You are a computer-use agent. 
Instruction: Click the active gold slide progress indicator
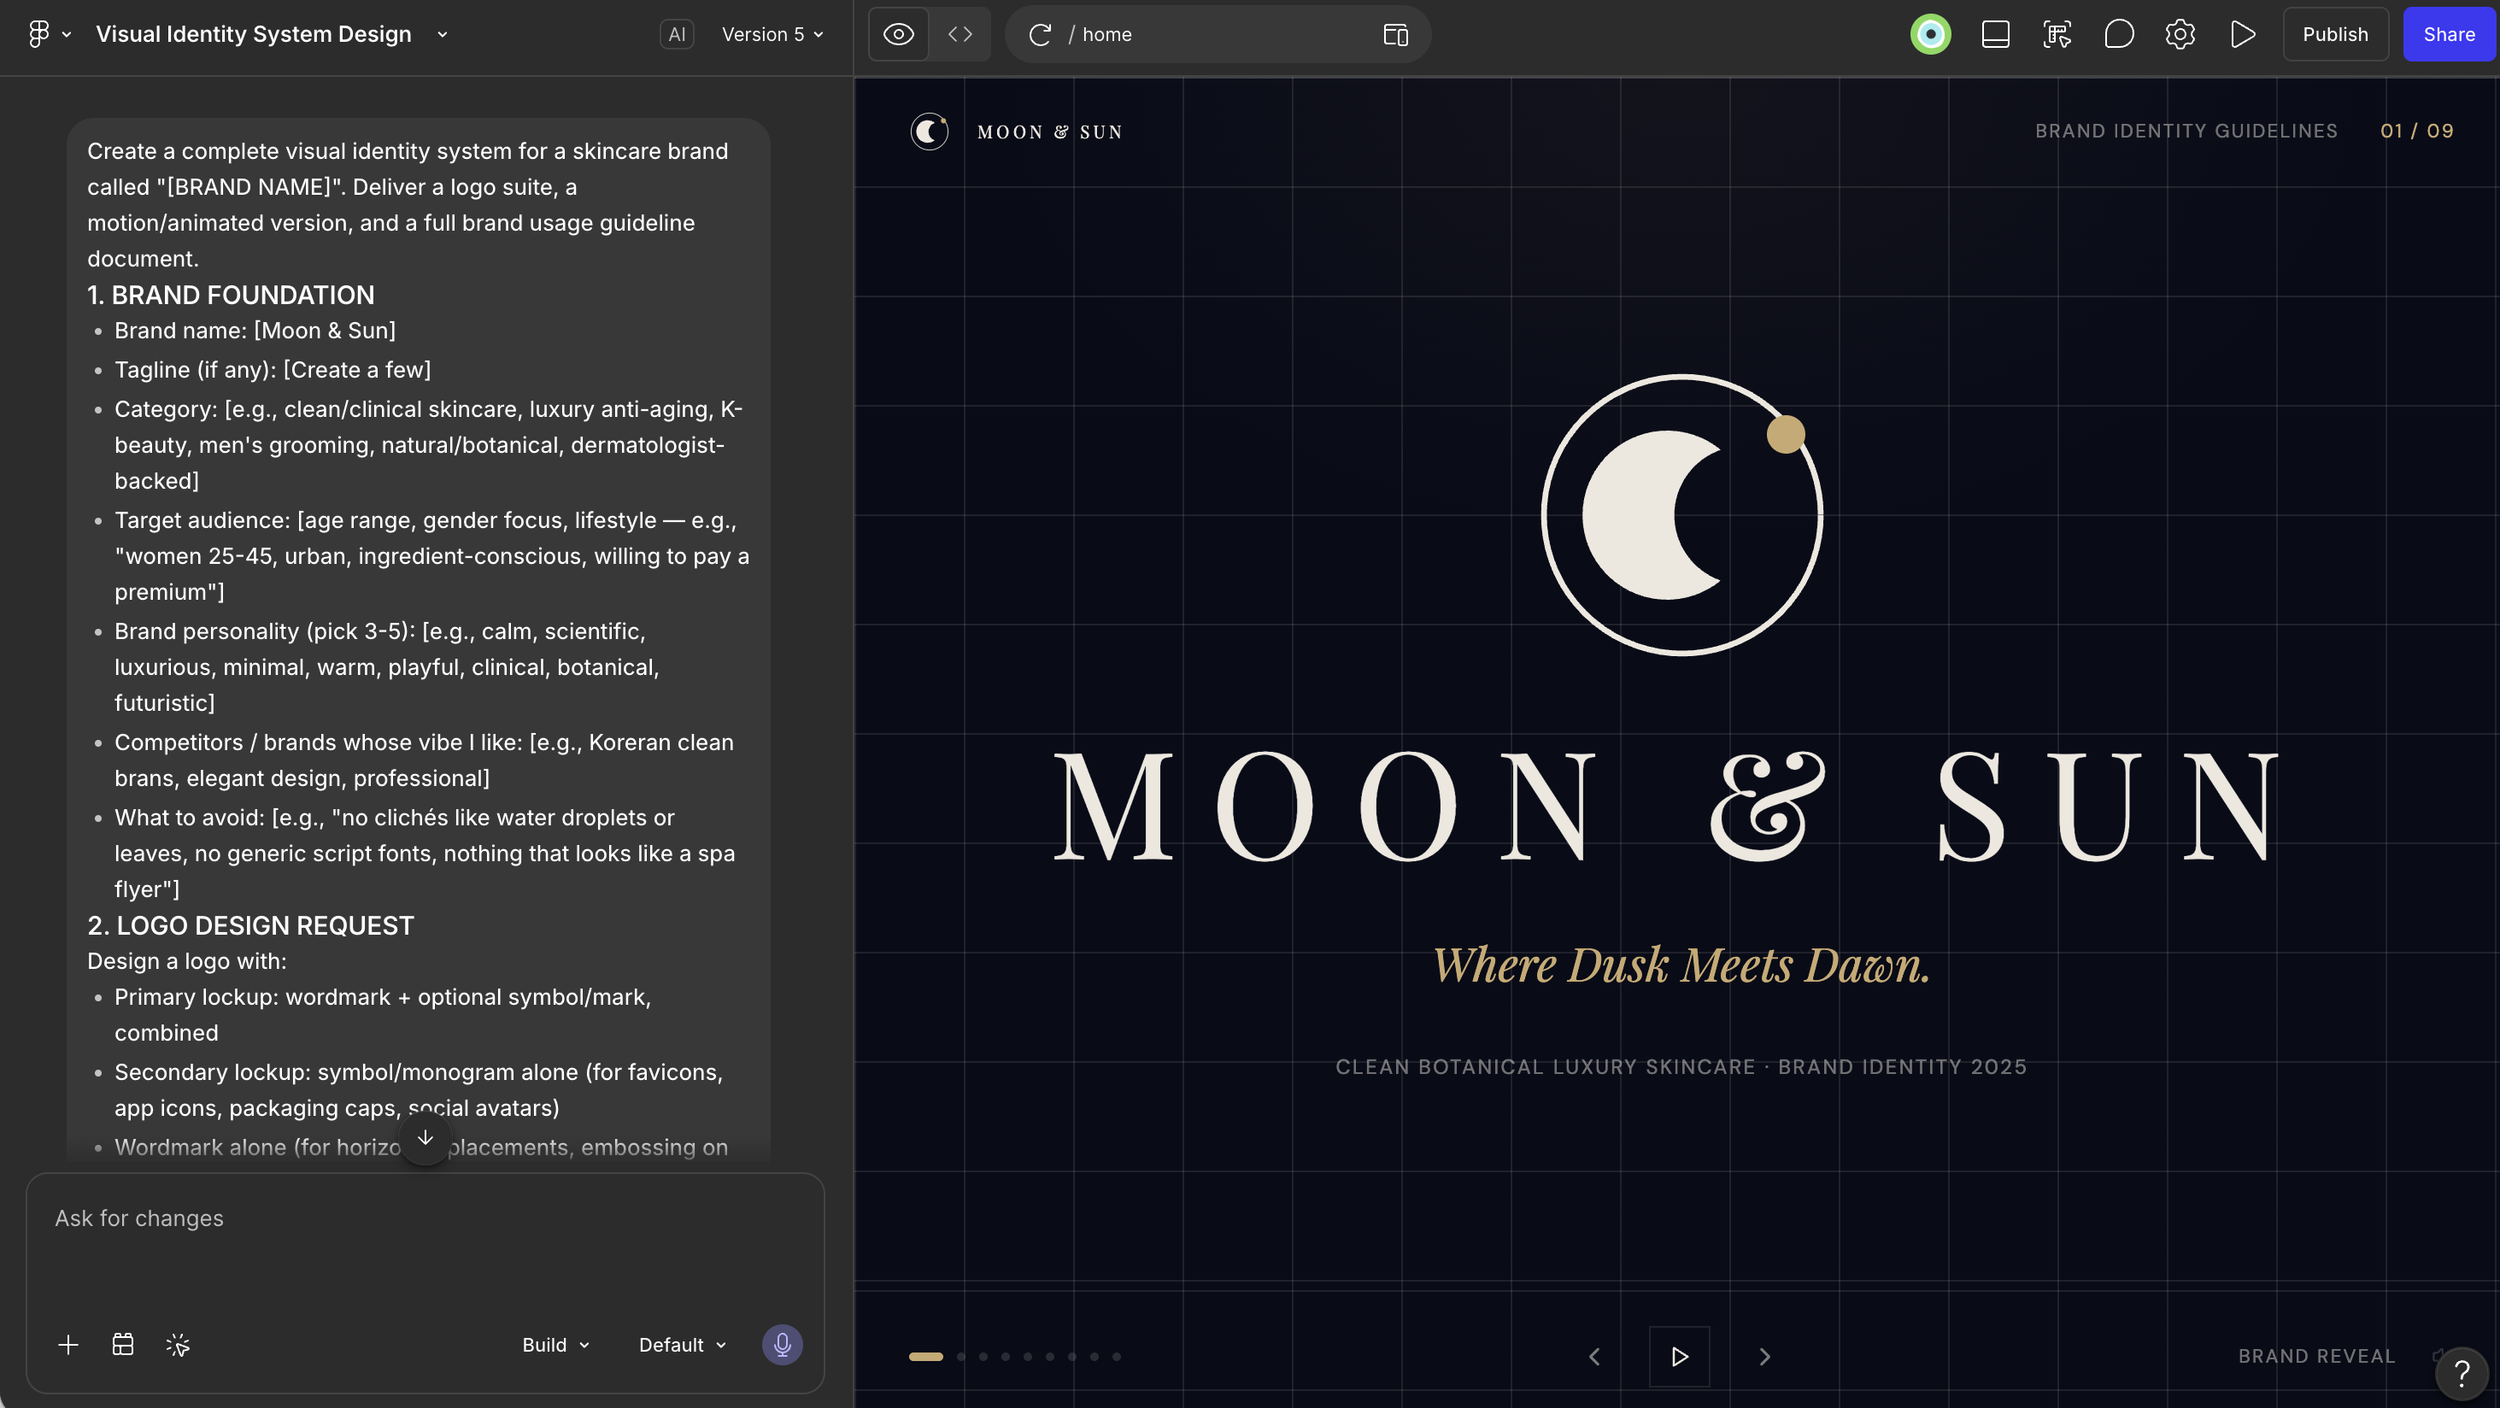(x=925, y=1357)
